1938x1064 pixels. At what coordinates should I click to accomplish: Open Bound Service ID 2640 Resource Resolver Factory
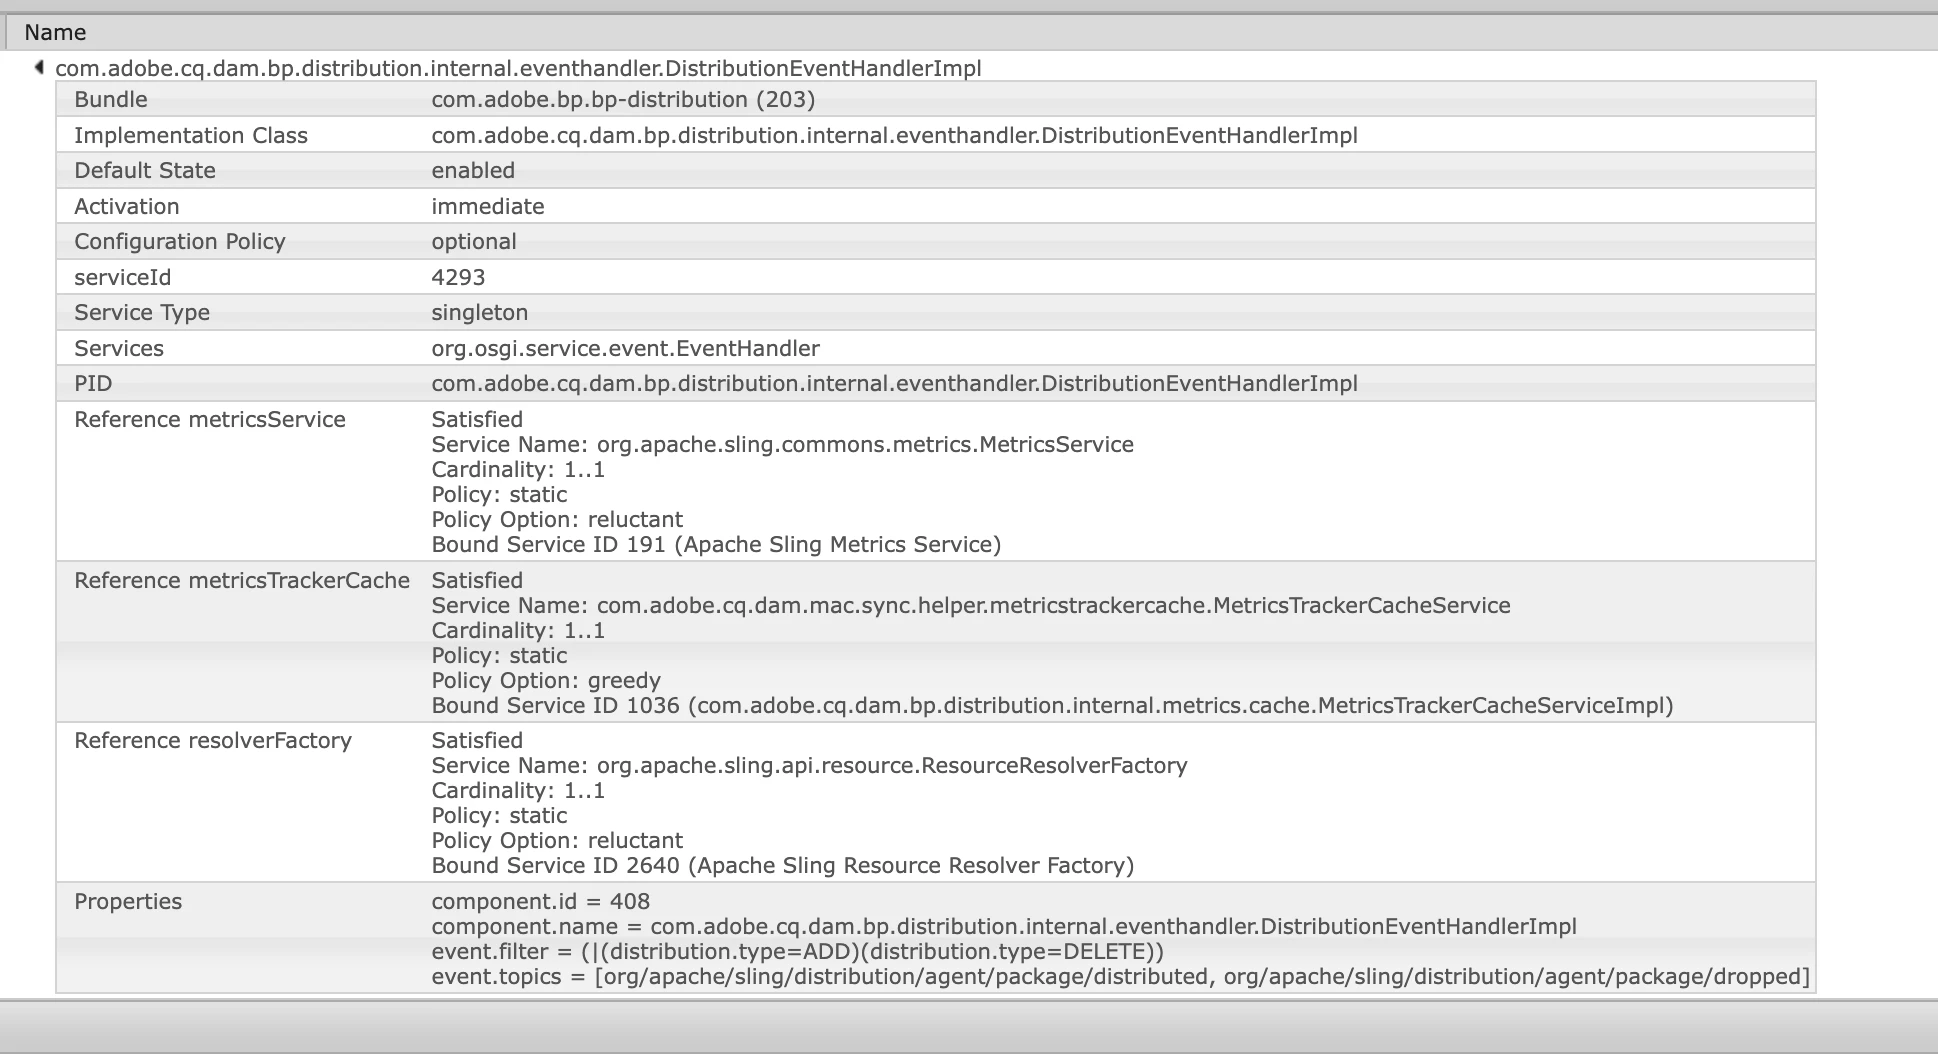click(x=783, y=866)
